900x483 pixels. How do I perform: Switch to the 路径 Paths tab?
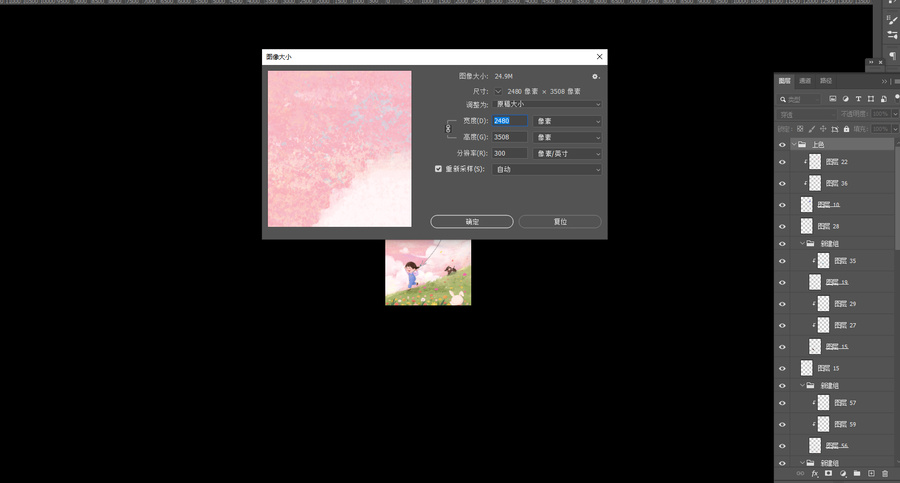point(826,81)
